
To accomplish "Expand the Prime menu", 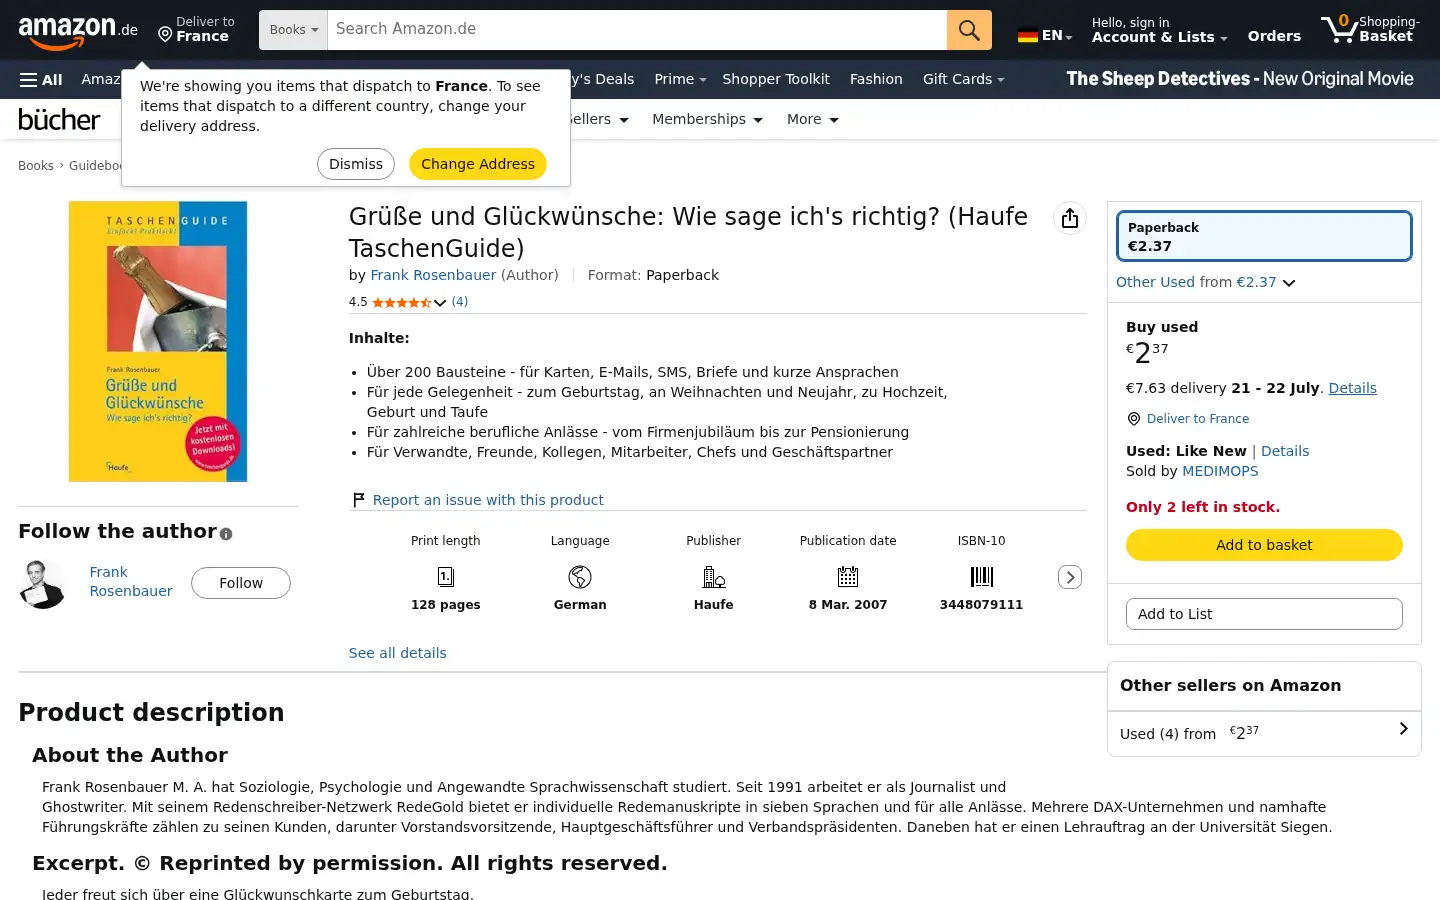I will click(x=680, y=79).
